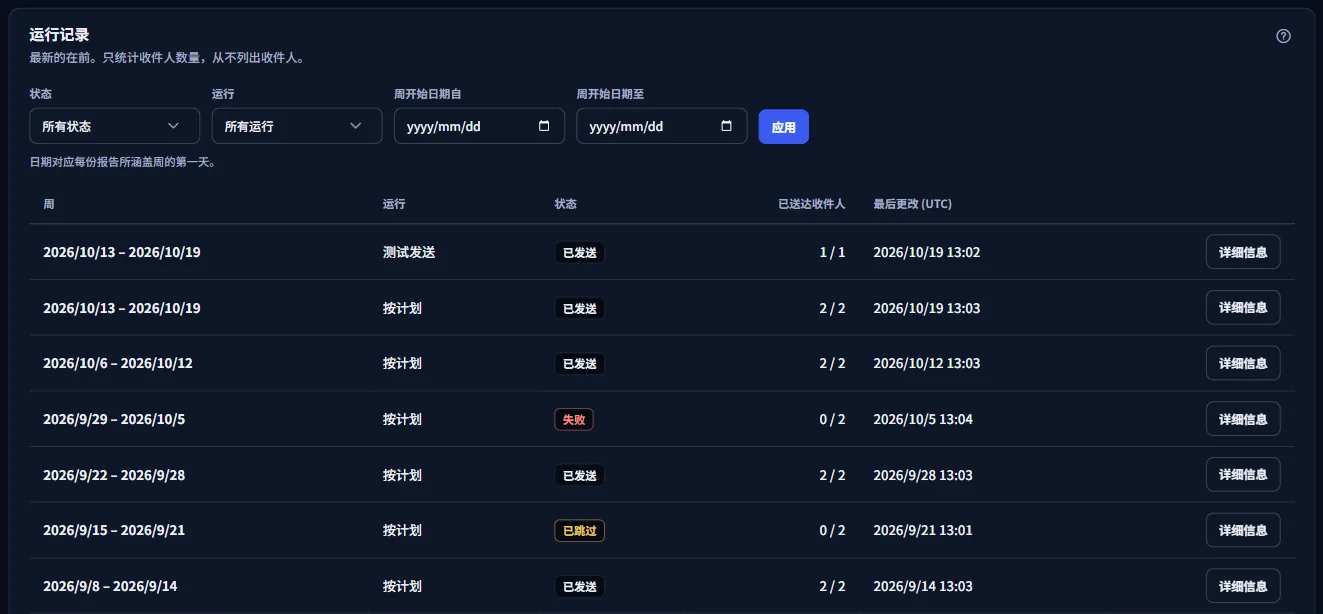Click timestamp 2026/10/5 13:04
The image size is (1323, 614).
(923, 419)
